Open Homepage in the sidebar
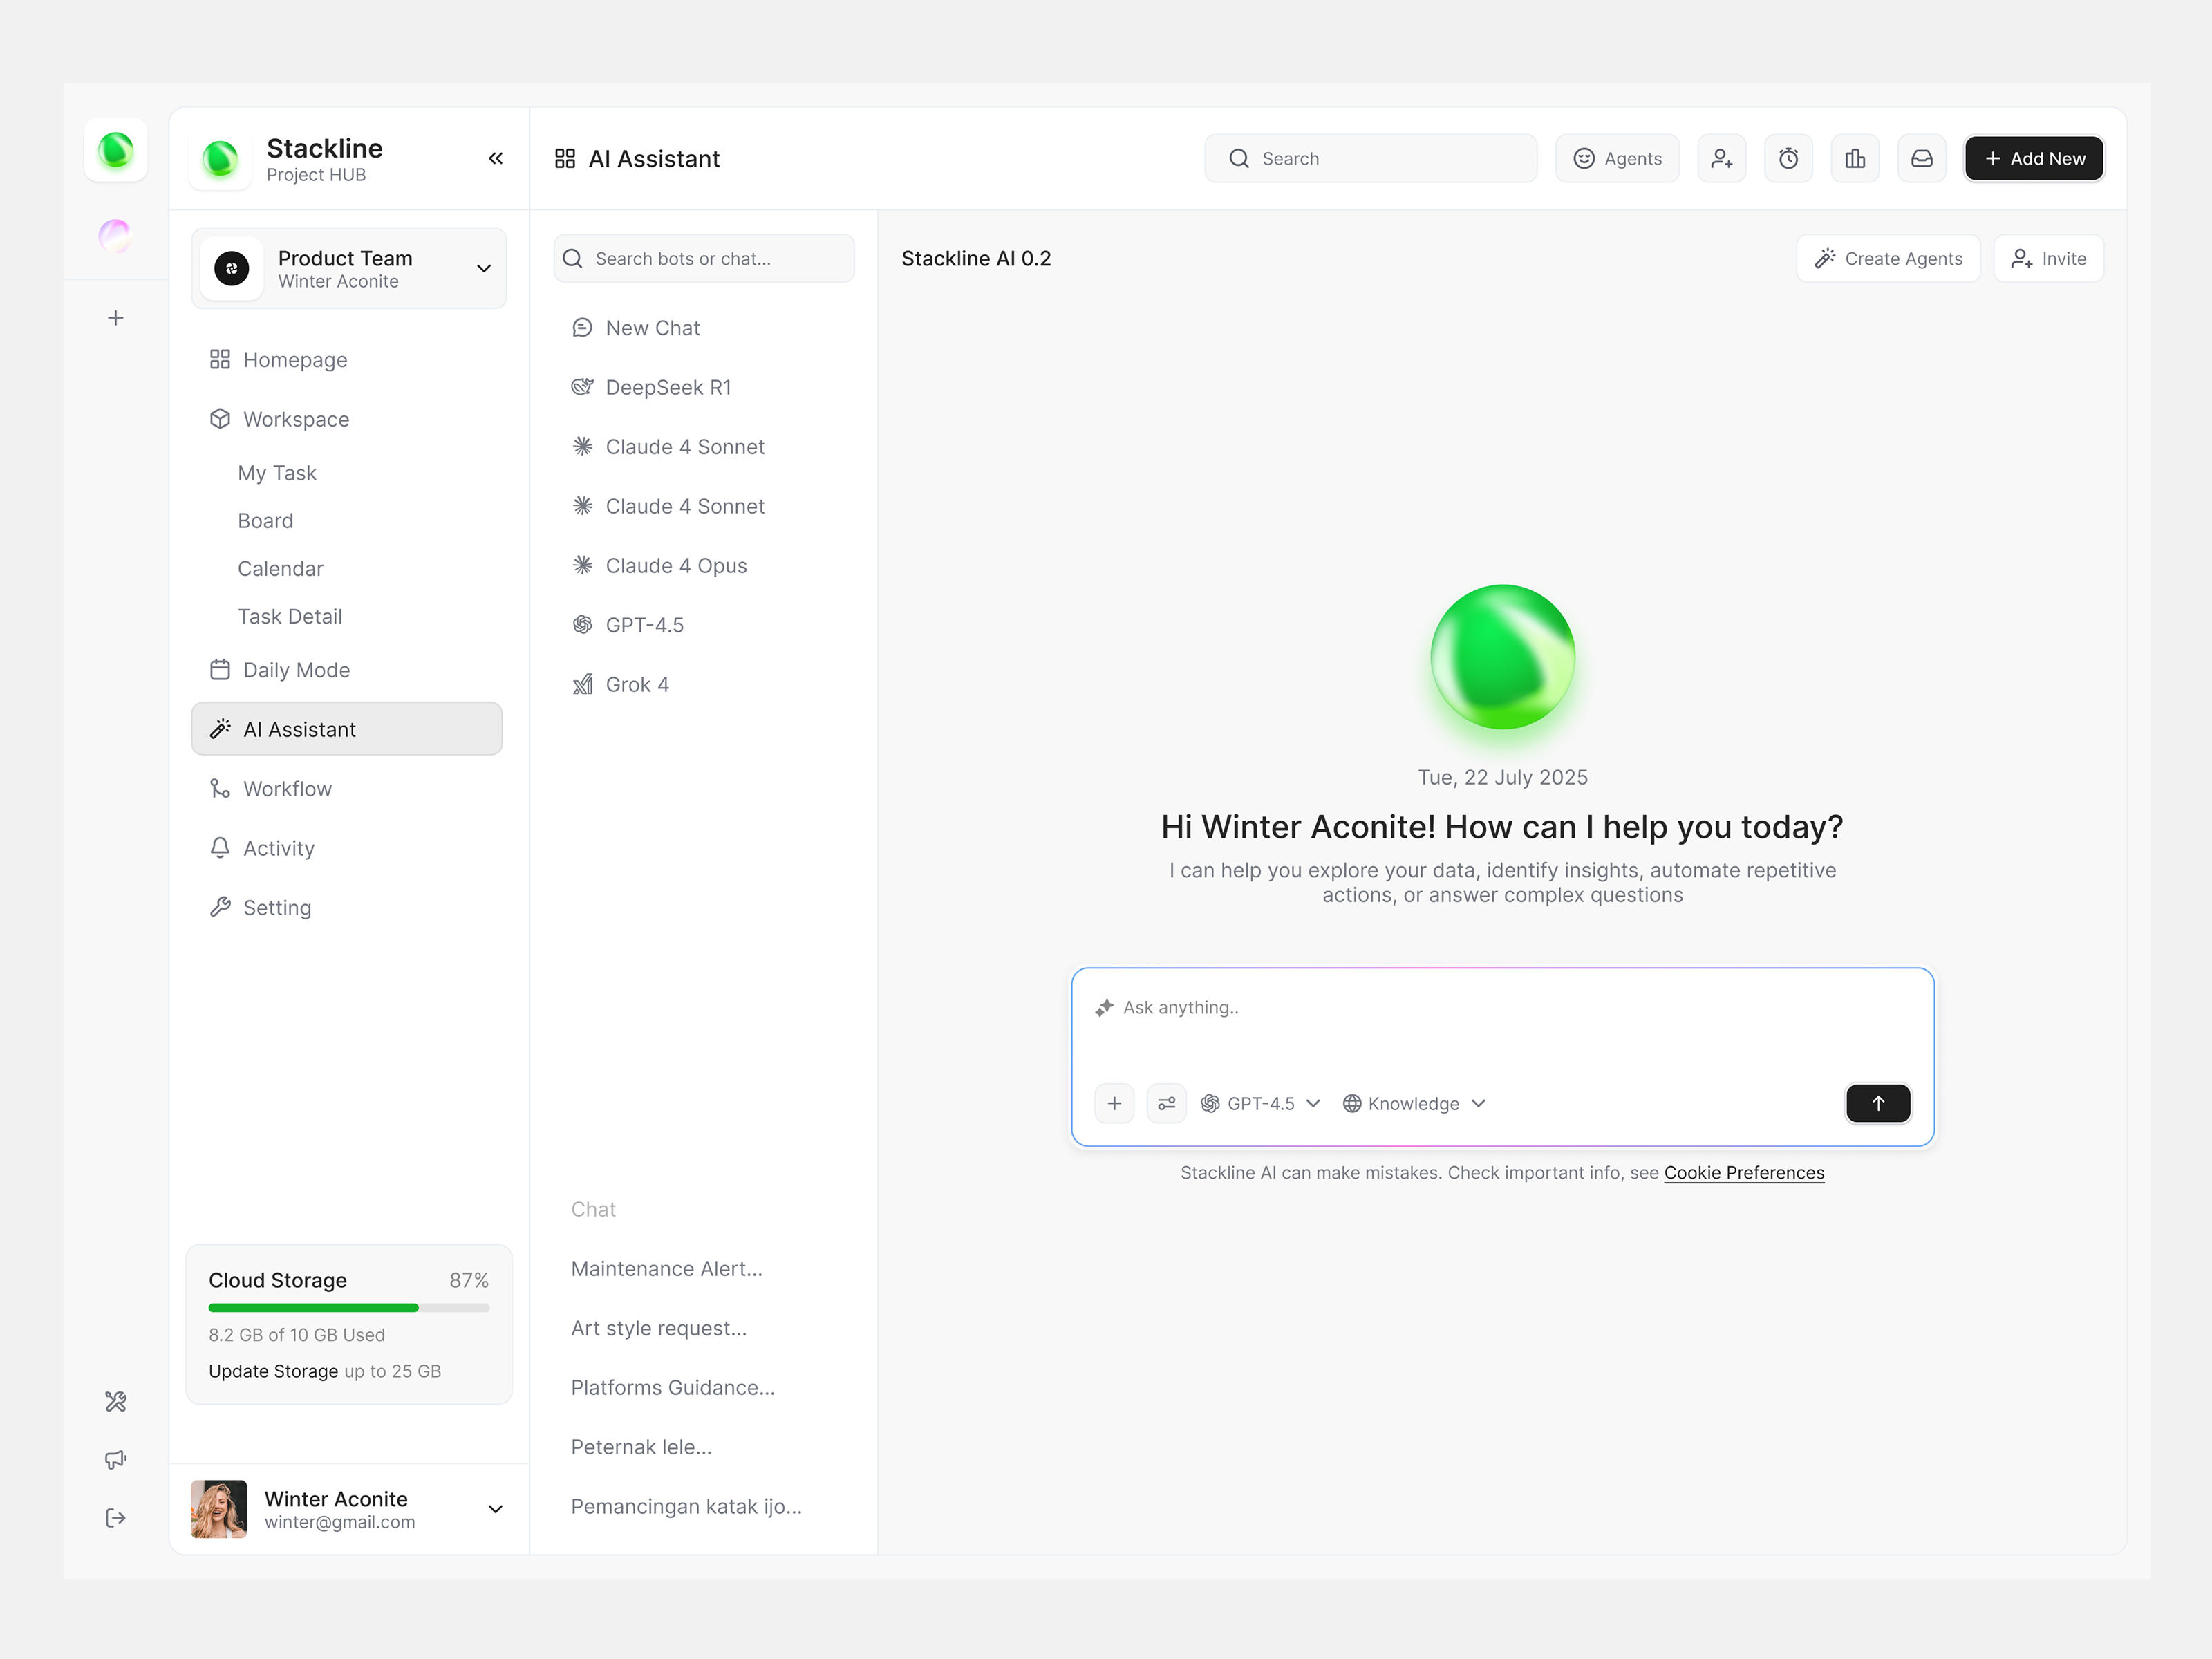Viewport: 2212px width, 1659px height. pos(347,360)
